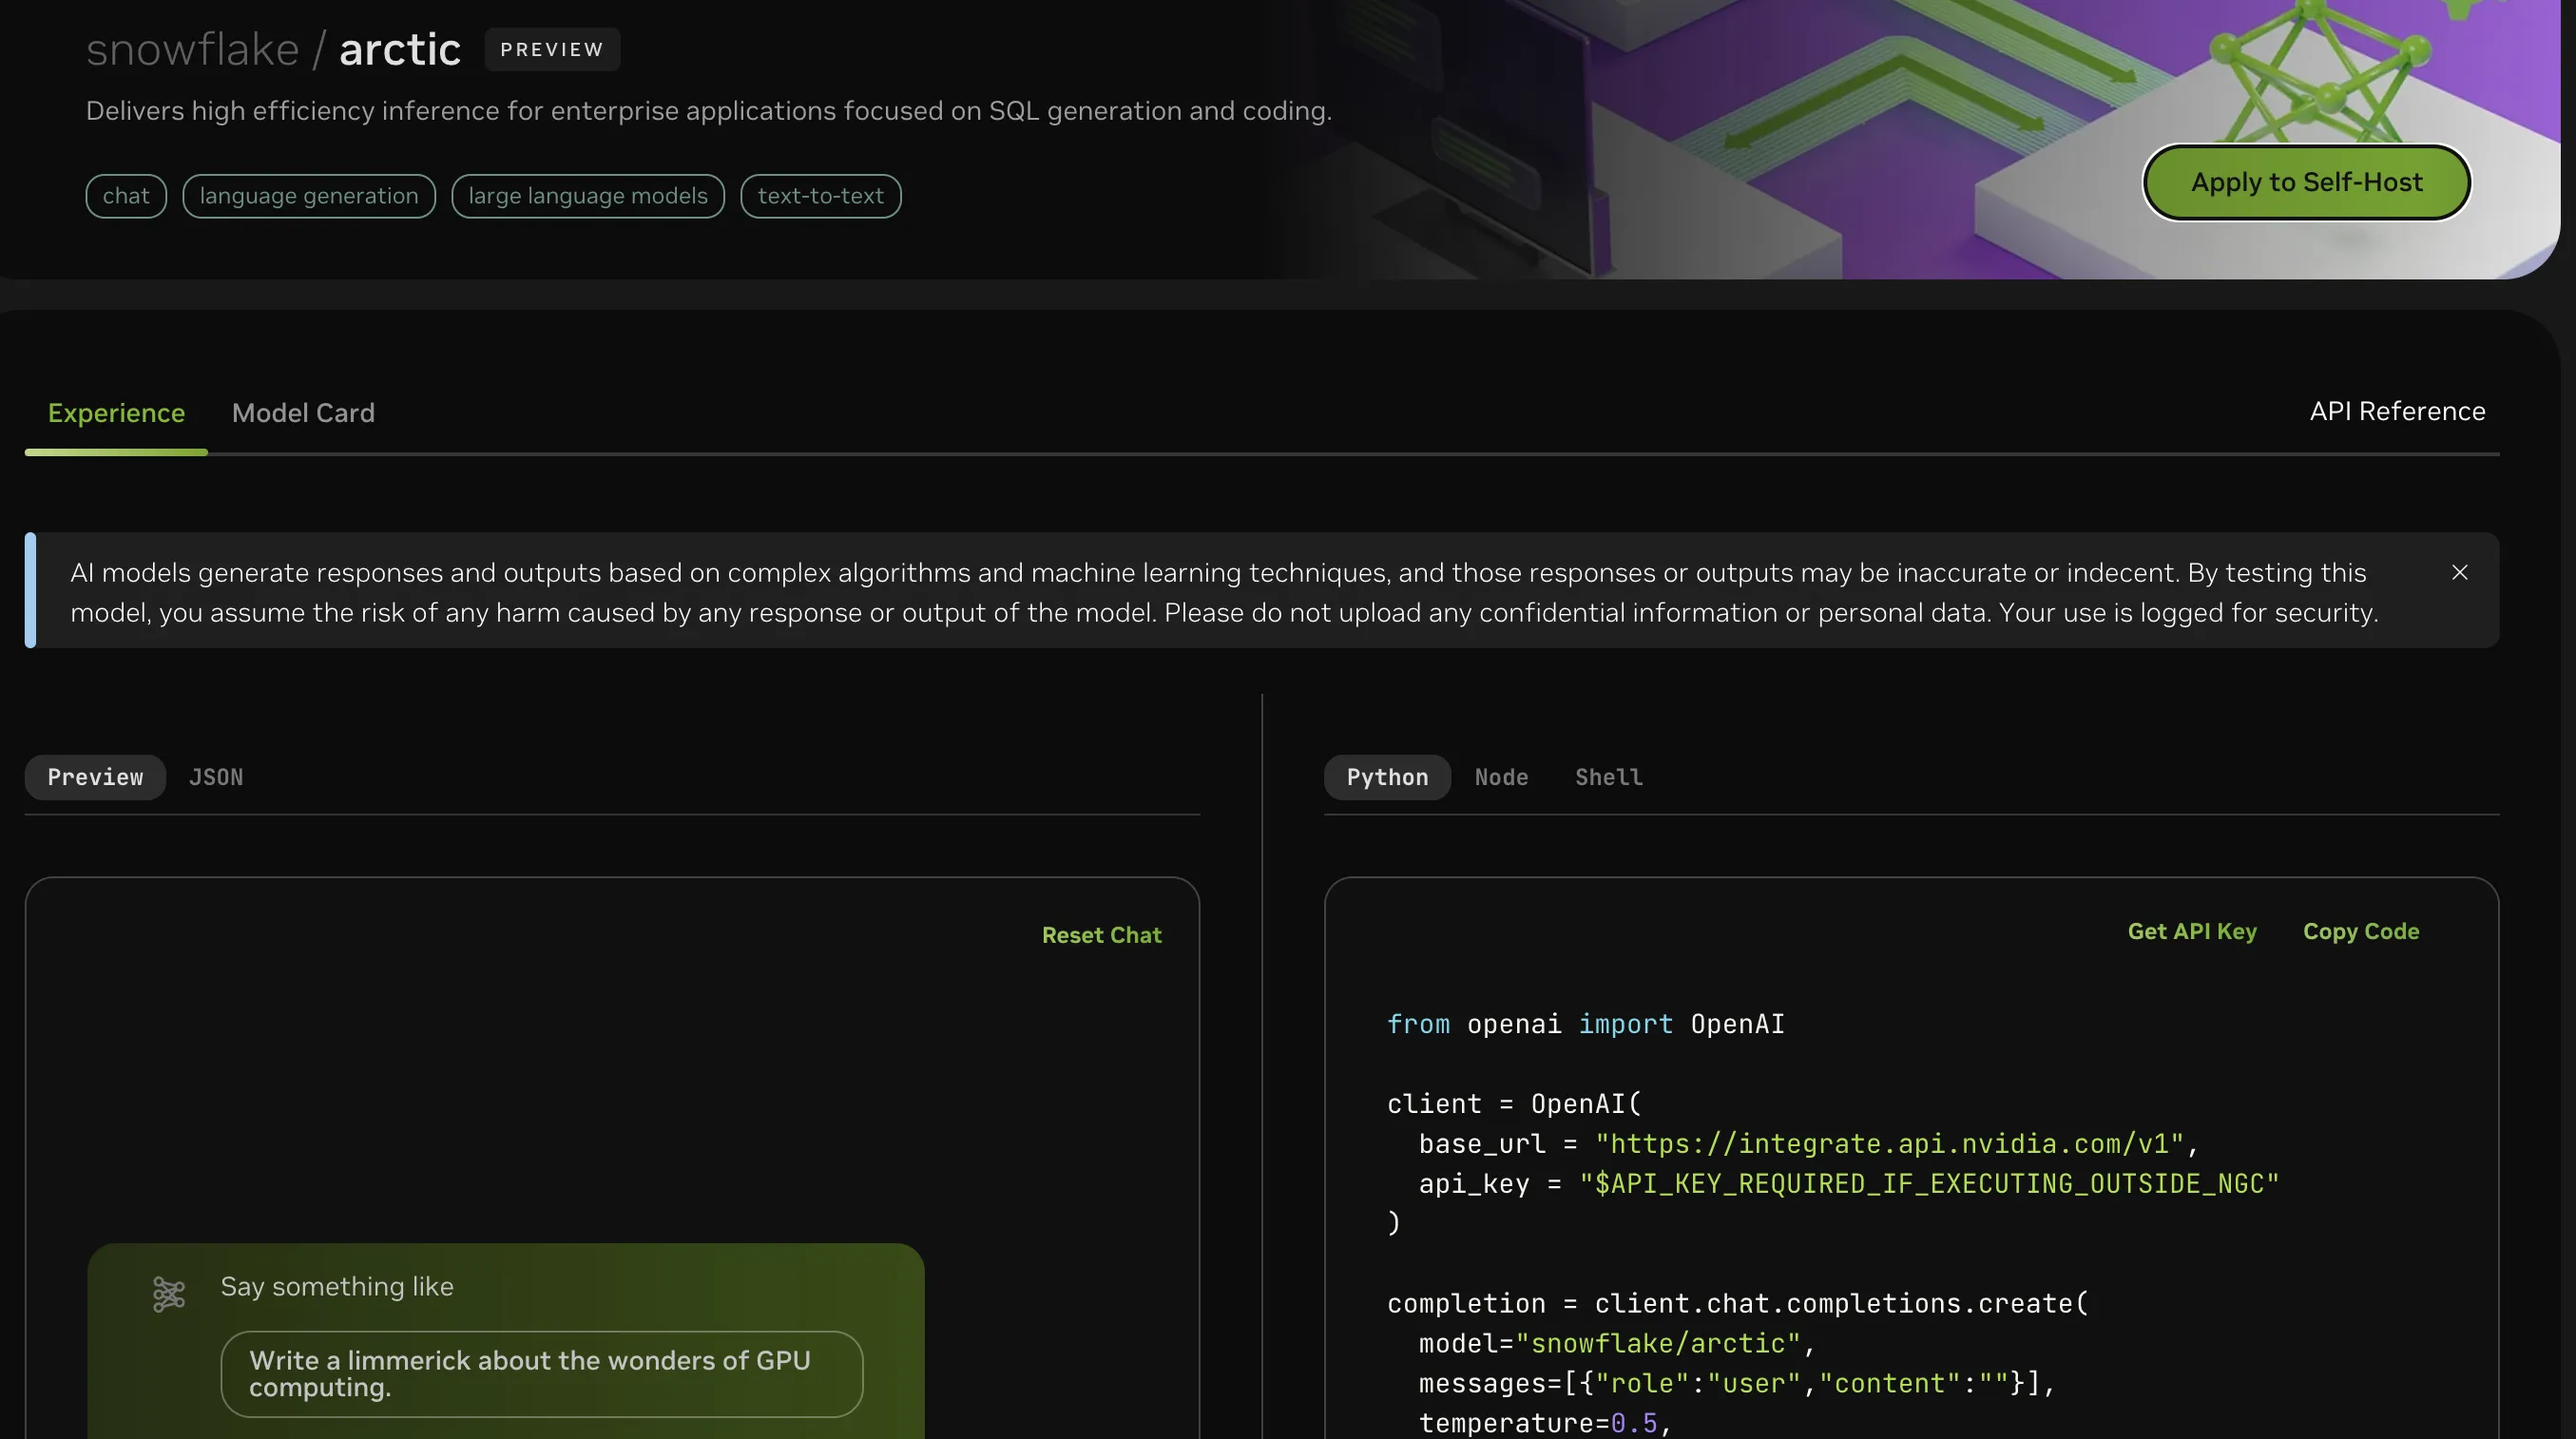Select the 'text-to-text' tag
Screen dimensions: 2576x1439
coord(820,196)
